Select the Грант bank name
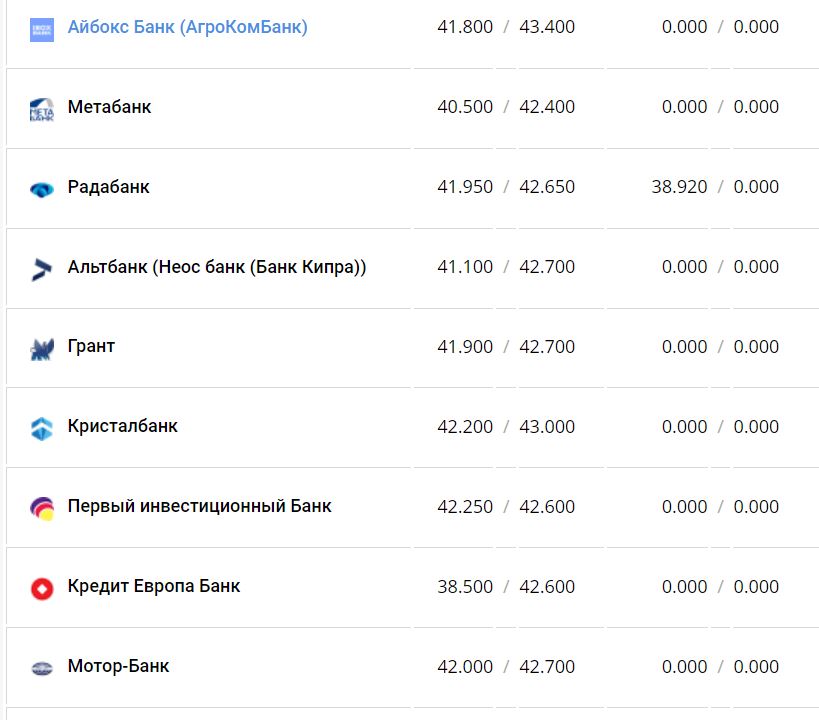 pos(91,347)
